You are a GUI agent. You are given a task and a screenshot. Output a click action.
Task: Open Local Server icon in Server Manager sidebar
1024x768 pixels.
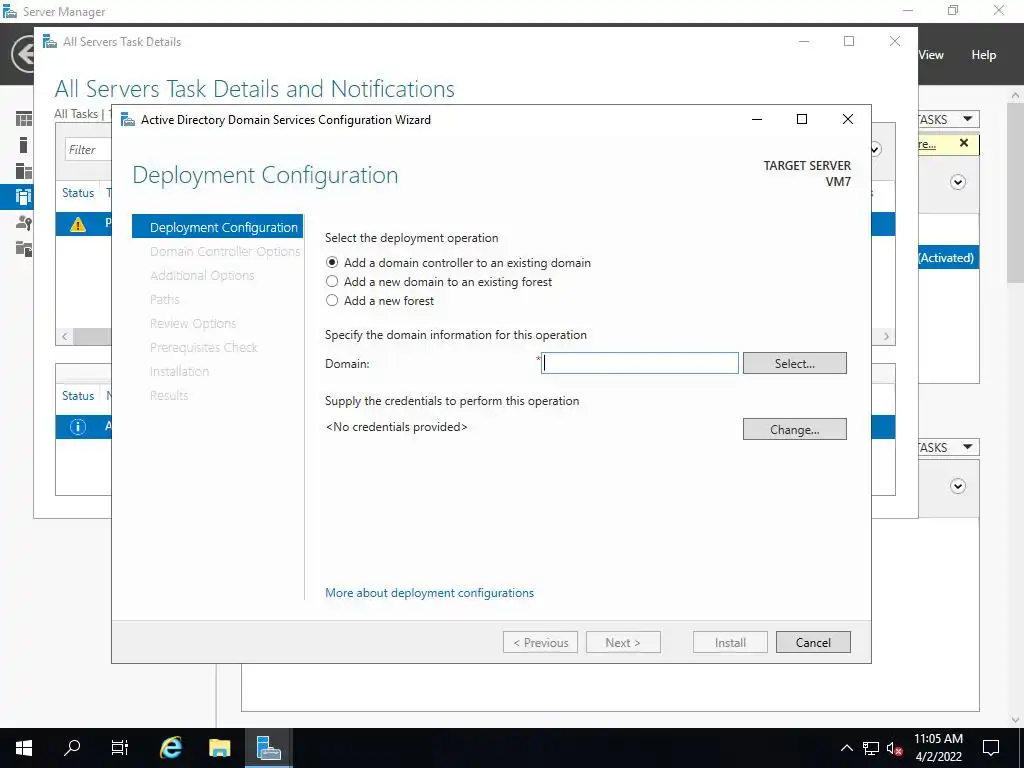[x=24, y=144]
